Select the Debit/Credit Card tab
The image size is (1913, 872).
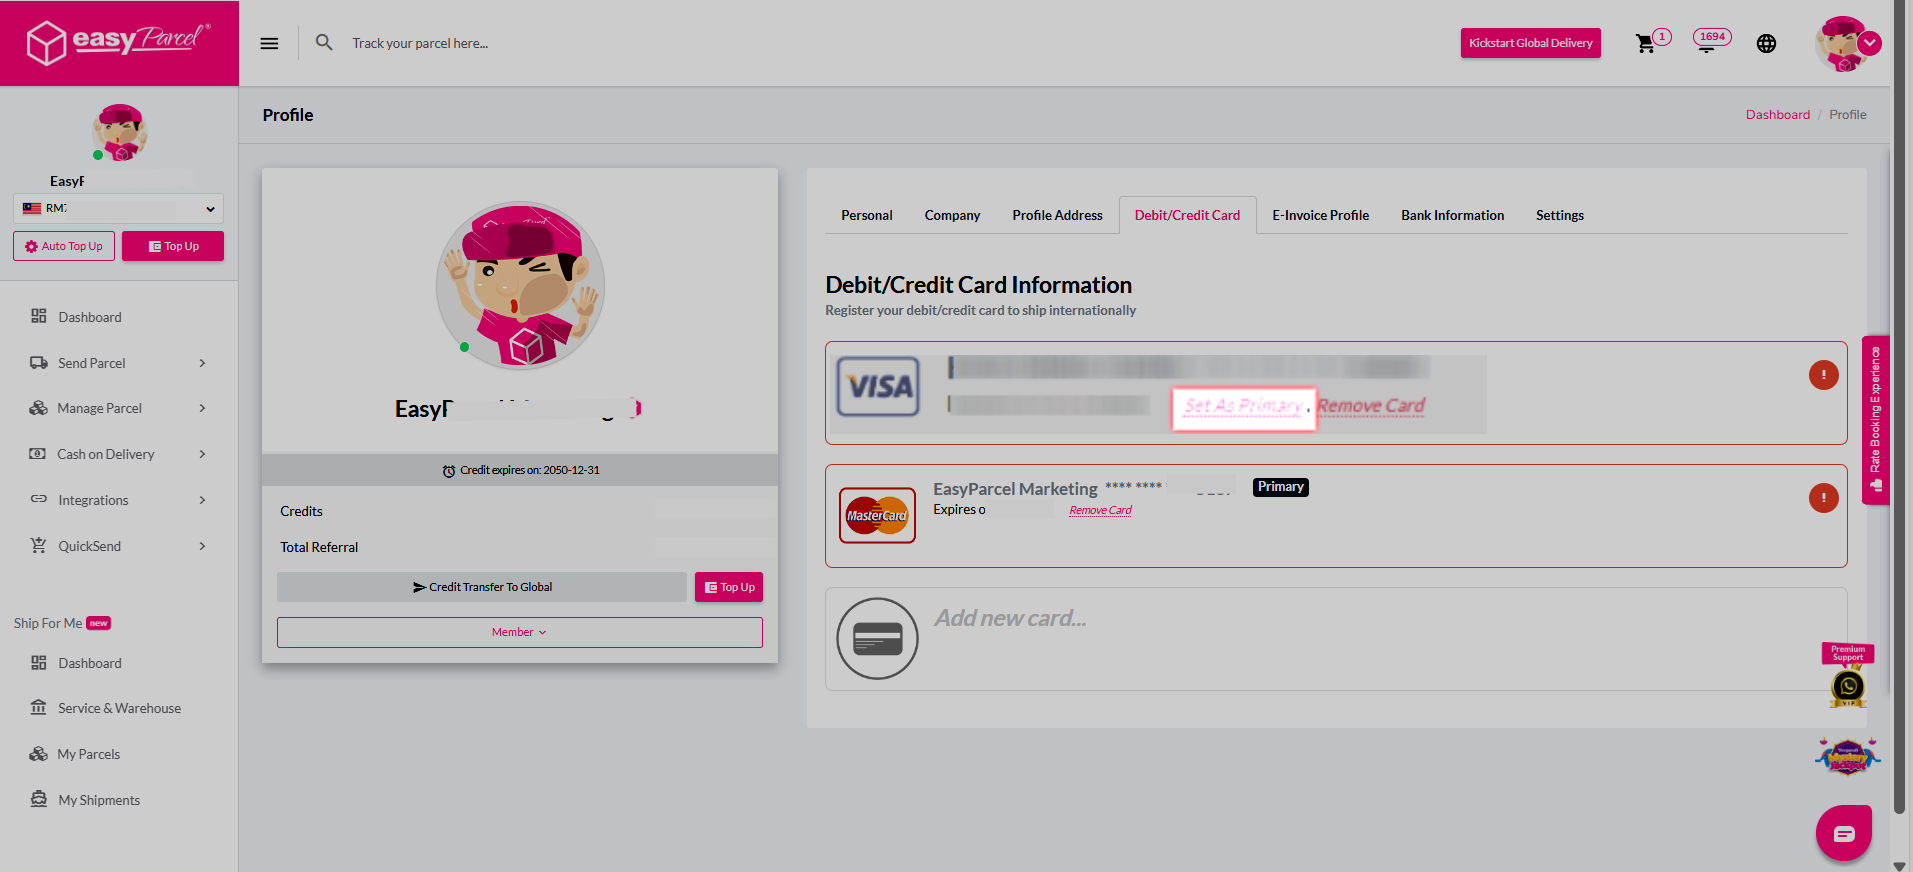click(x=1187, y=215)
